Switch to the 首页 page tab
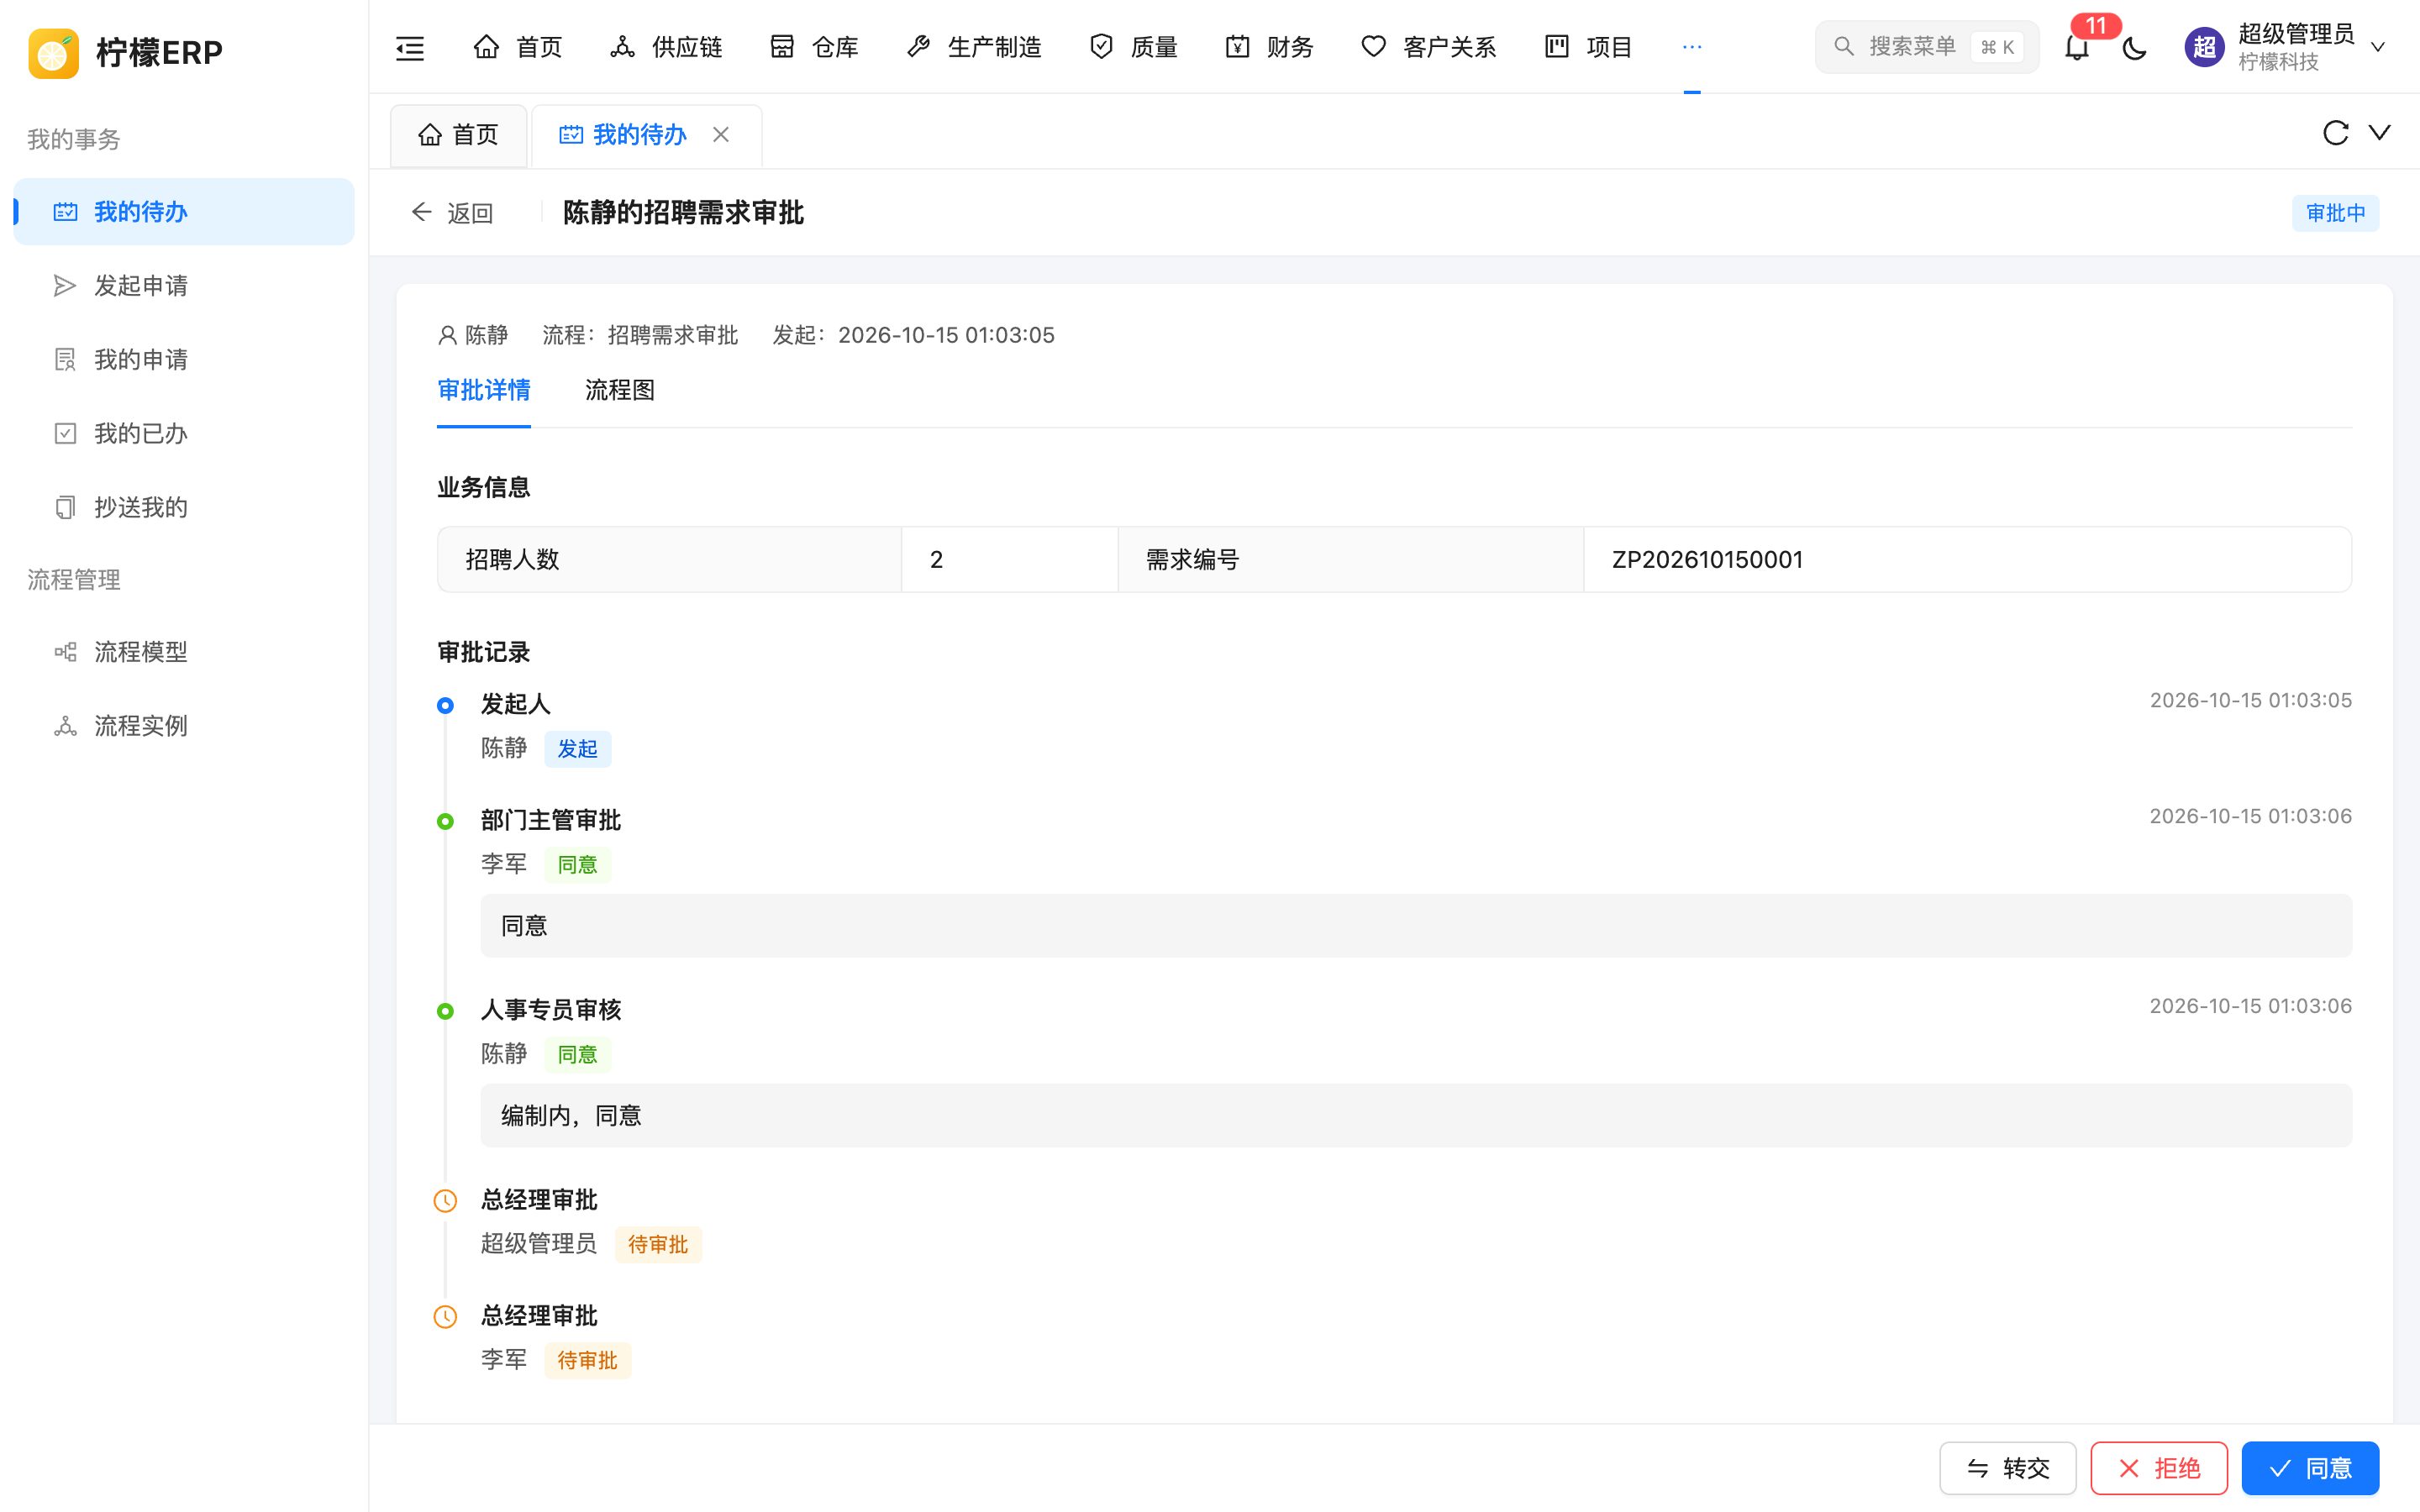This screenshot has height=1512, width=2420. pyautogui.click(x=458, y=135)
